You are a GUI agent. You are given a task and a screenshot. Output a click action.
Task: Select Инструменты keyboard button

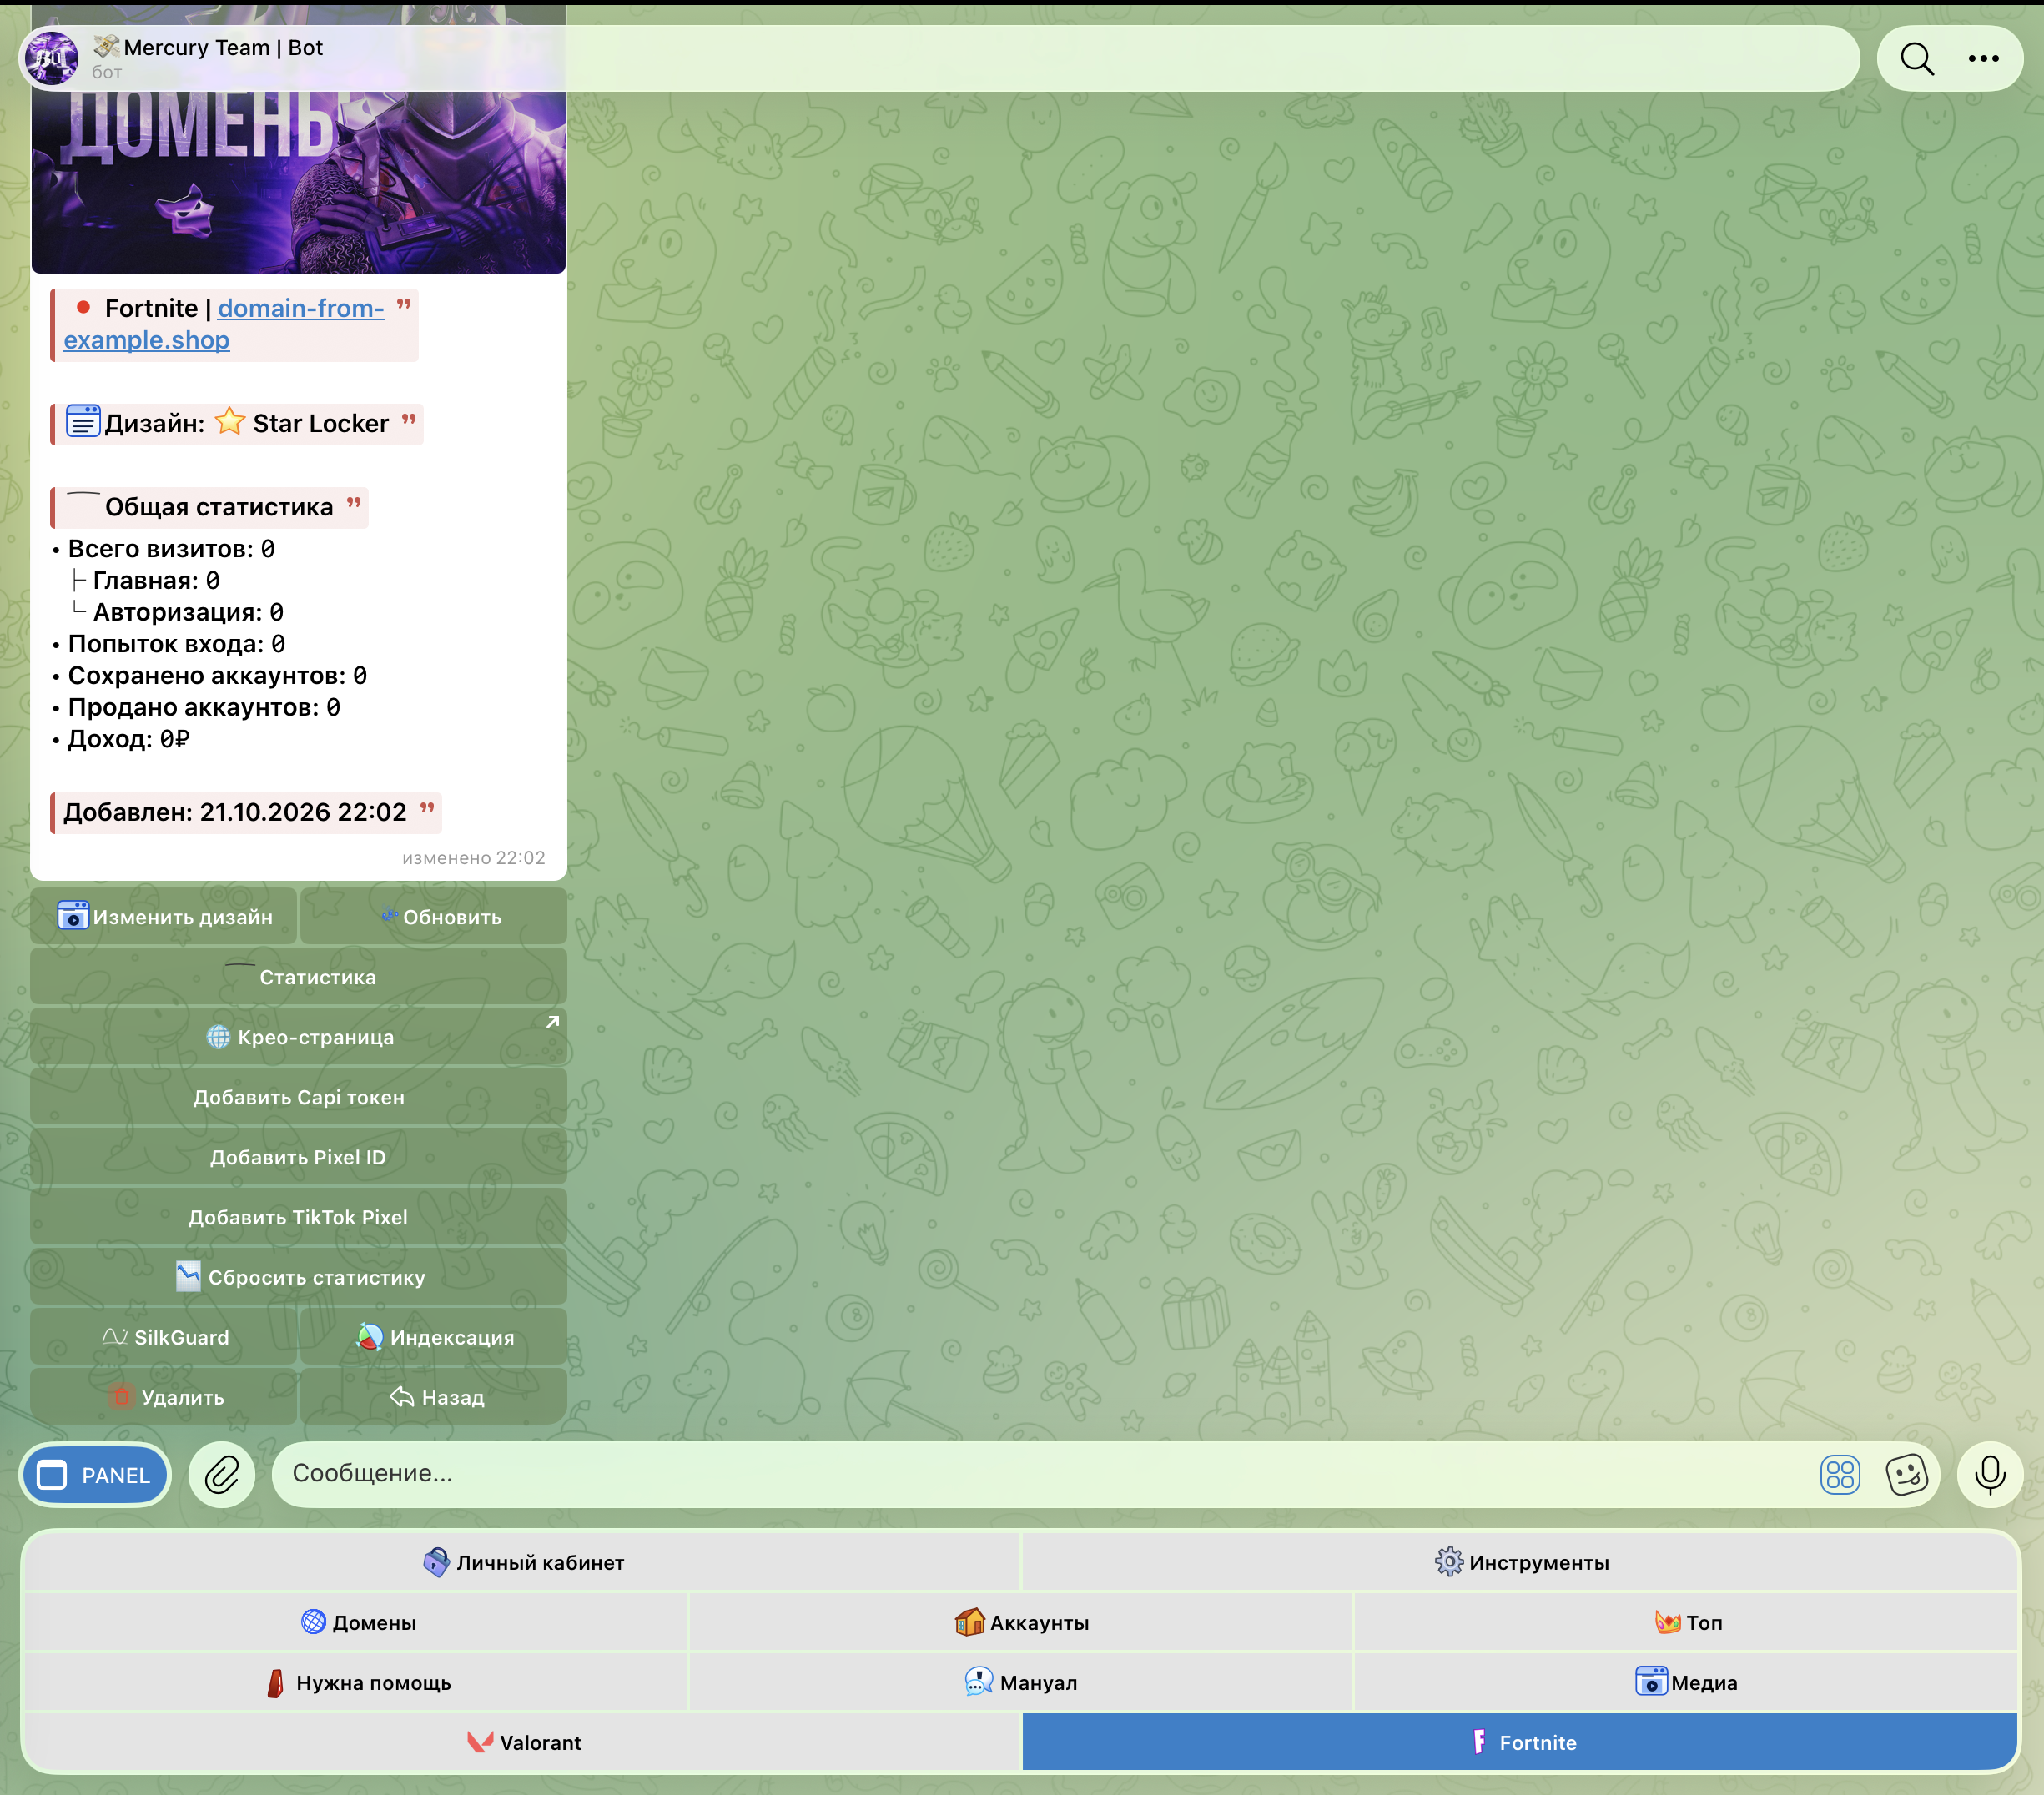[1520, 1561]
